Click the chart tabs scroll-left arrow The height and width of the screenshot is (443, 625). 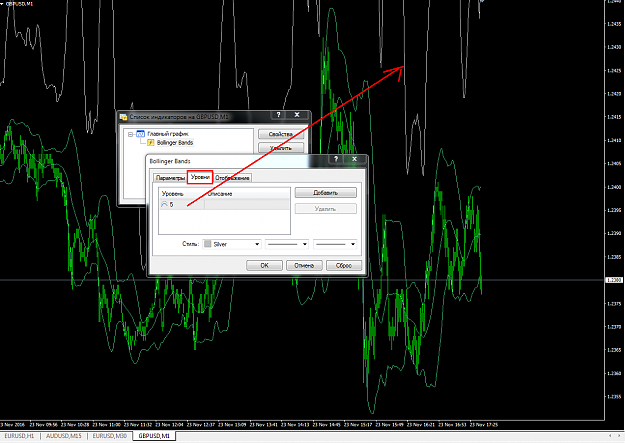coord(610,436)
